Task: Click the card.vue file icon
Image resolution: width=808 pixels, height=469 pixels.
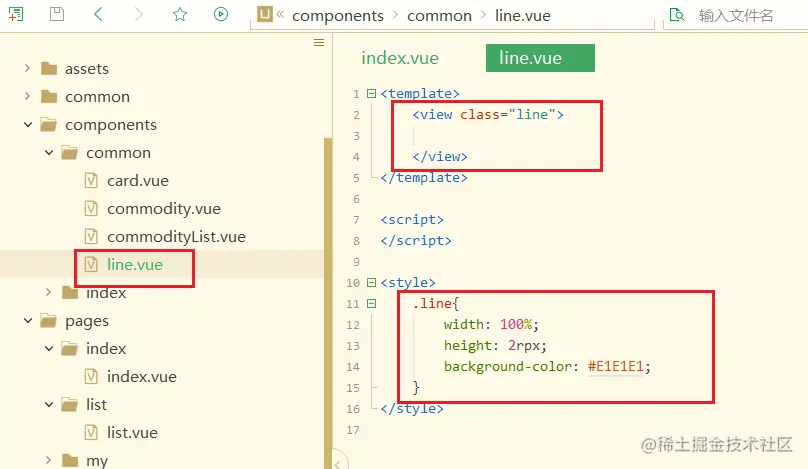Action: (x=91, y=181)
